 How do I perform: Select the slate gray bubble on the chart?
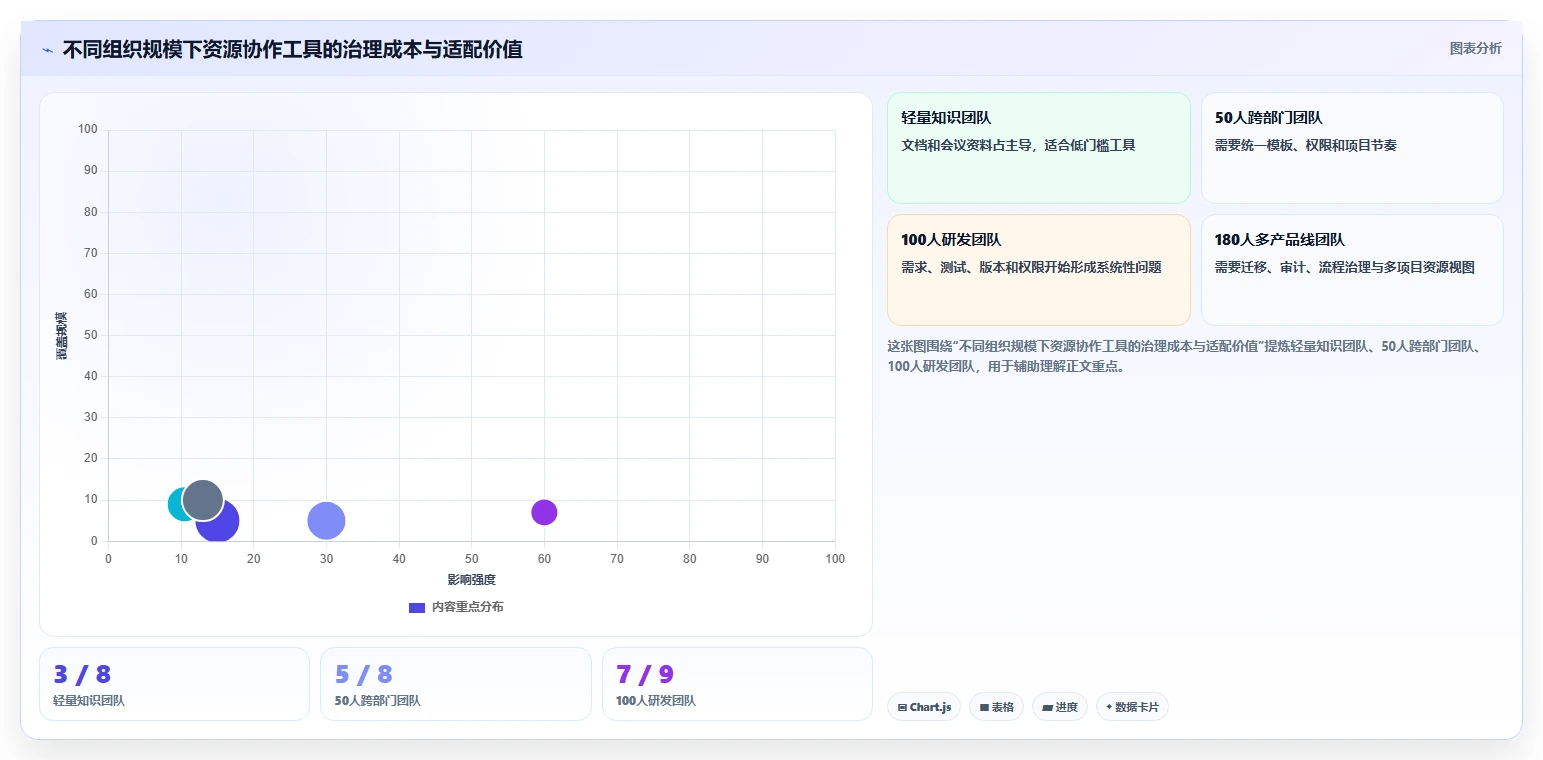202,500
